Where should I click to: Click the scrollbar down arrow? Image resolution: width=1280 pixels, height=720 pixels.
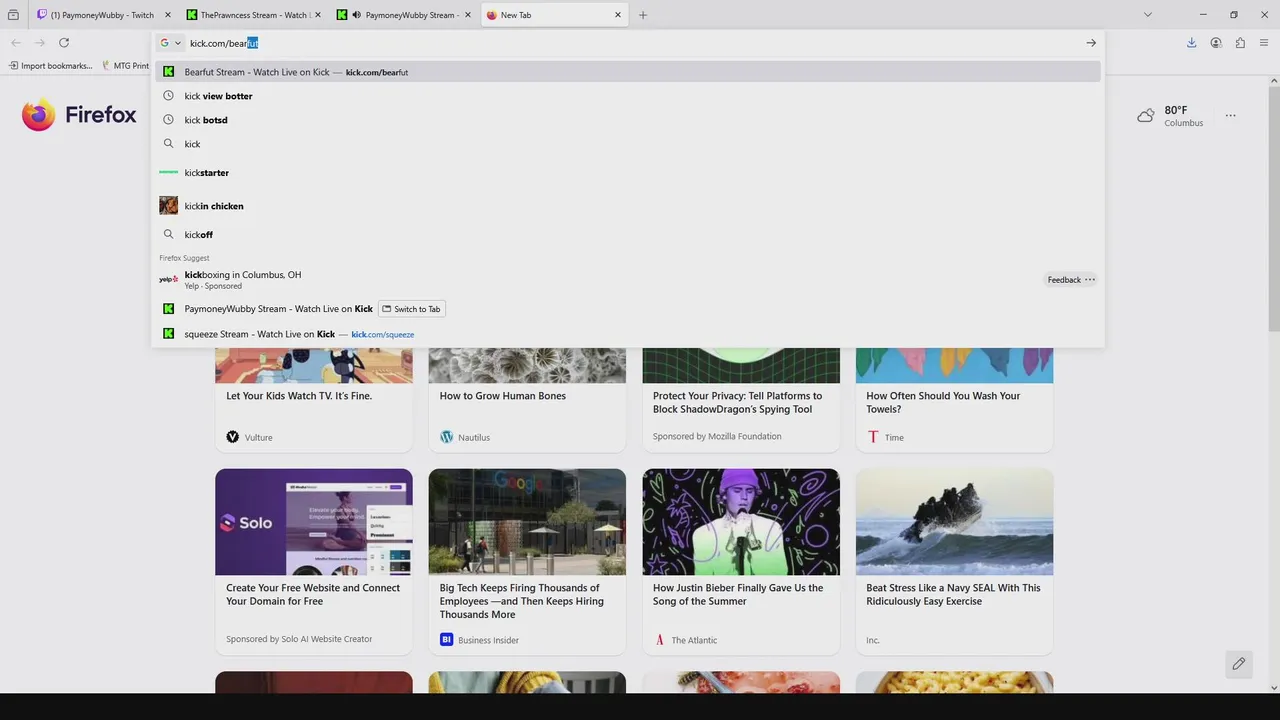pyautogui.click(x=1273, y=688)
